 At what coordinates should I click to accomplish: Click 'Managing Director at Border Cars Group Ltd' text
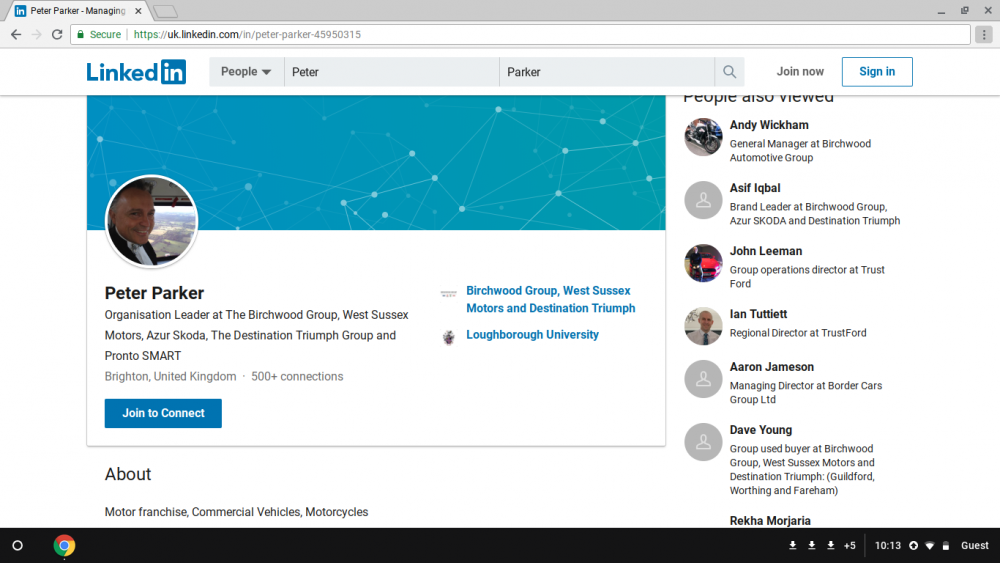tap(806, 393)
